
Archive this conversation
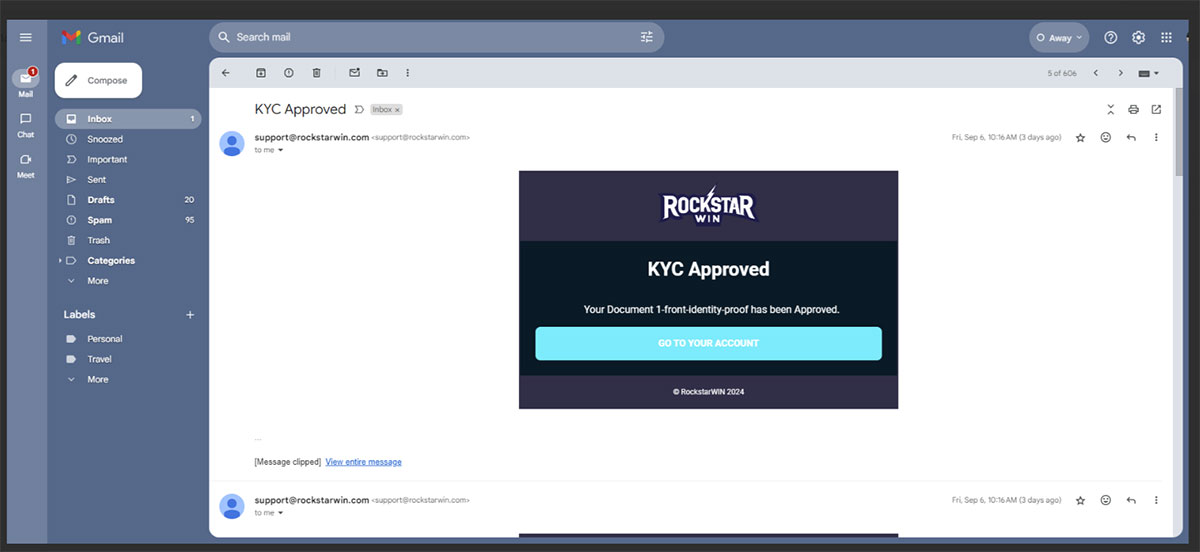click(261, 73)
